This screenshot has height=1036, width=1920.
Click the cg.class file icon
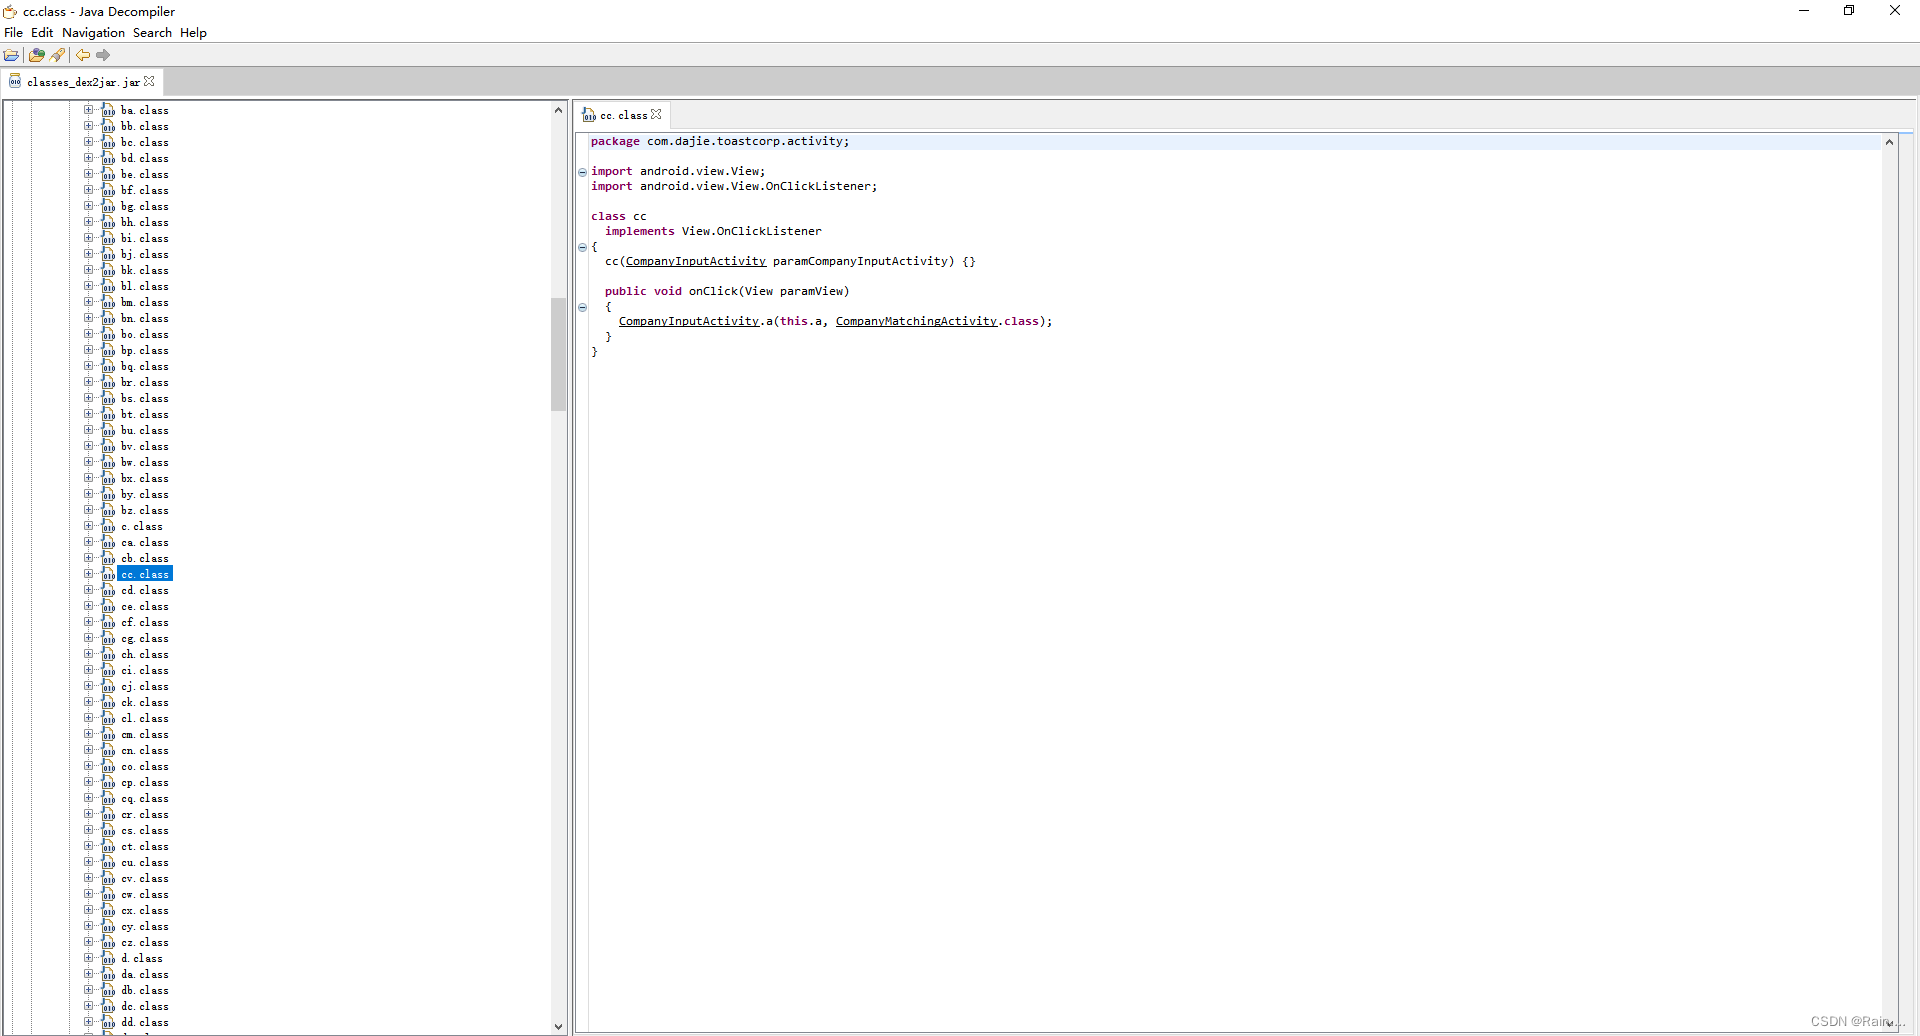(x=108, y=638)
